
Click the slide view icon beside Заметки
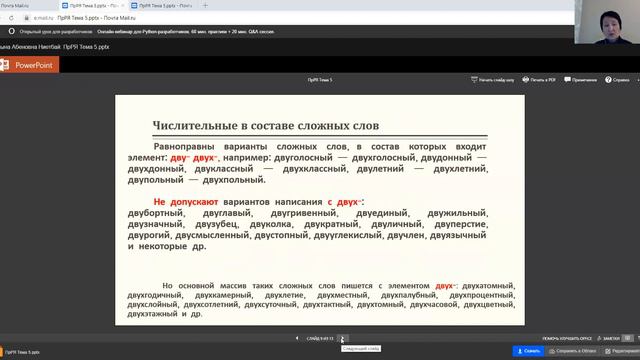click(x=628, y=338)
